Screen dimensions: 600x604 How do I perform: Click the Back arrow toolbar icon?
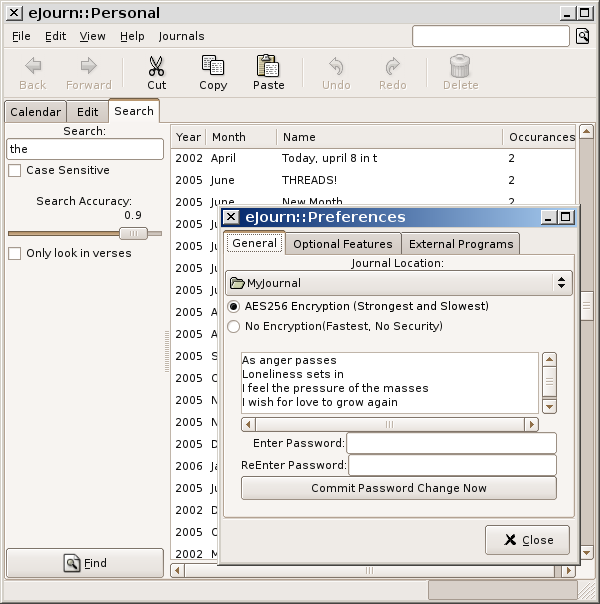pyautogui.click(x=33, y=65)
